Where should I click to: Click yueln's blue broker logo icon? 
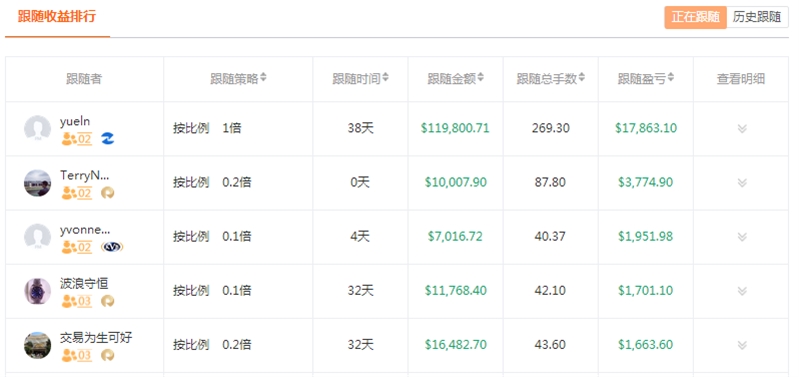[x=108, y=139]
